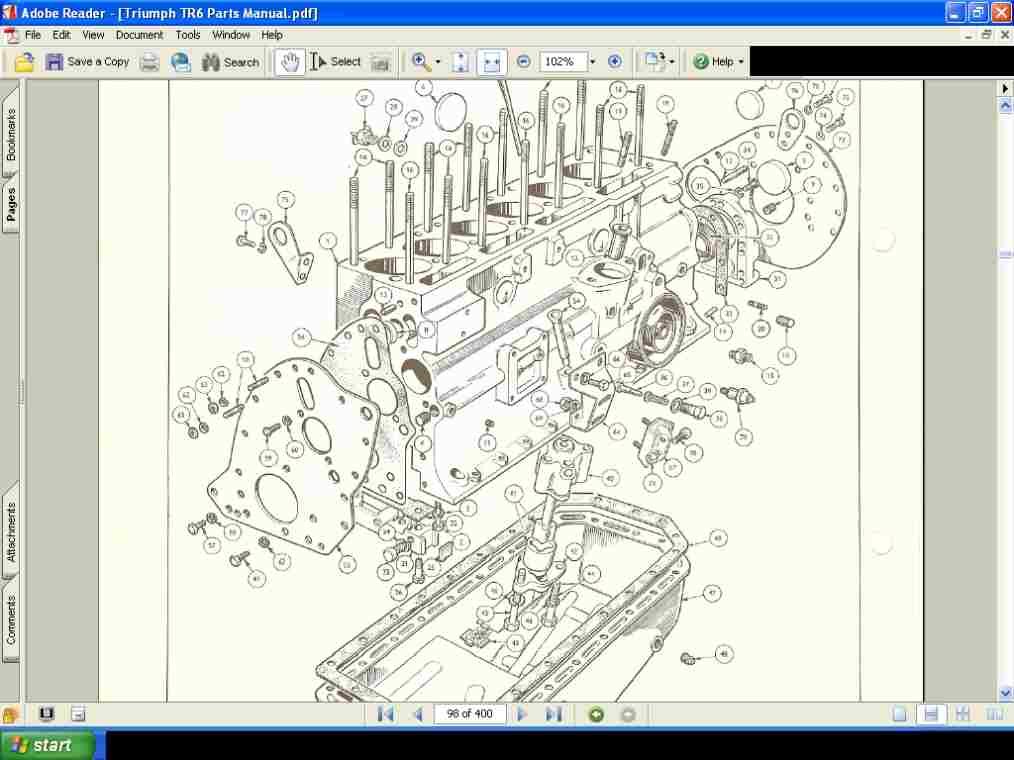
Task: Click the Zoom In magnifier tool
Action: [x=419, y=61]
